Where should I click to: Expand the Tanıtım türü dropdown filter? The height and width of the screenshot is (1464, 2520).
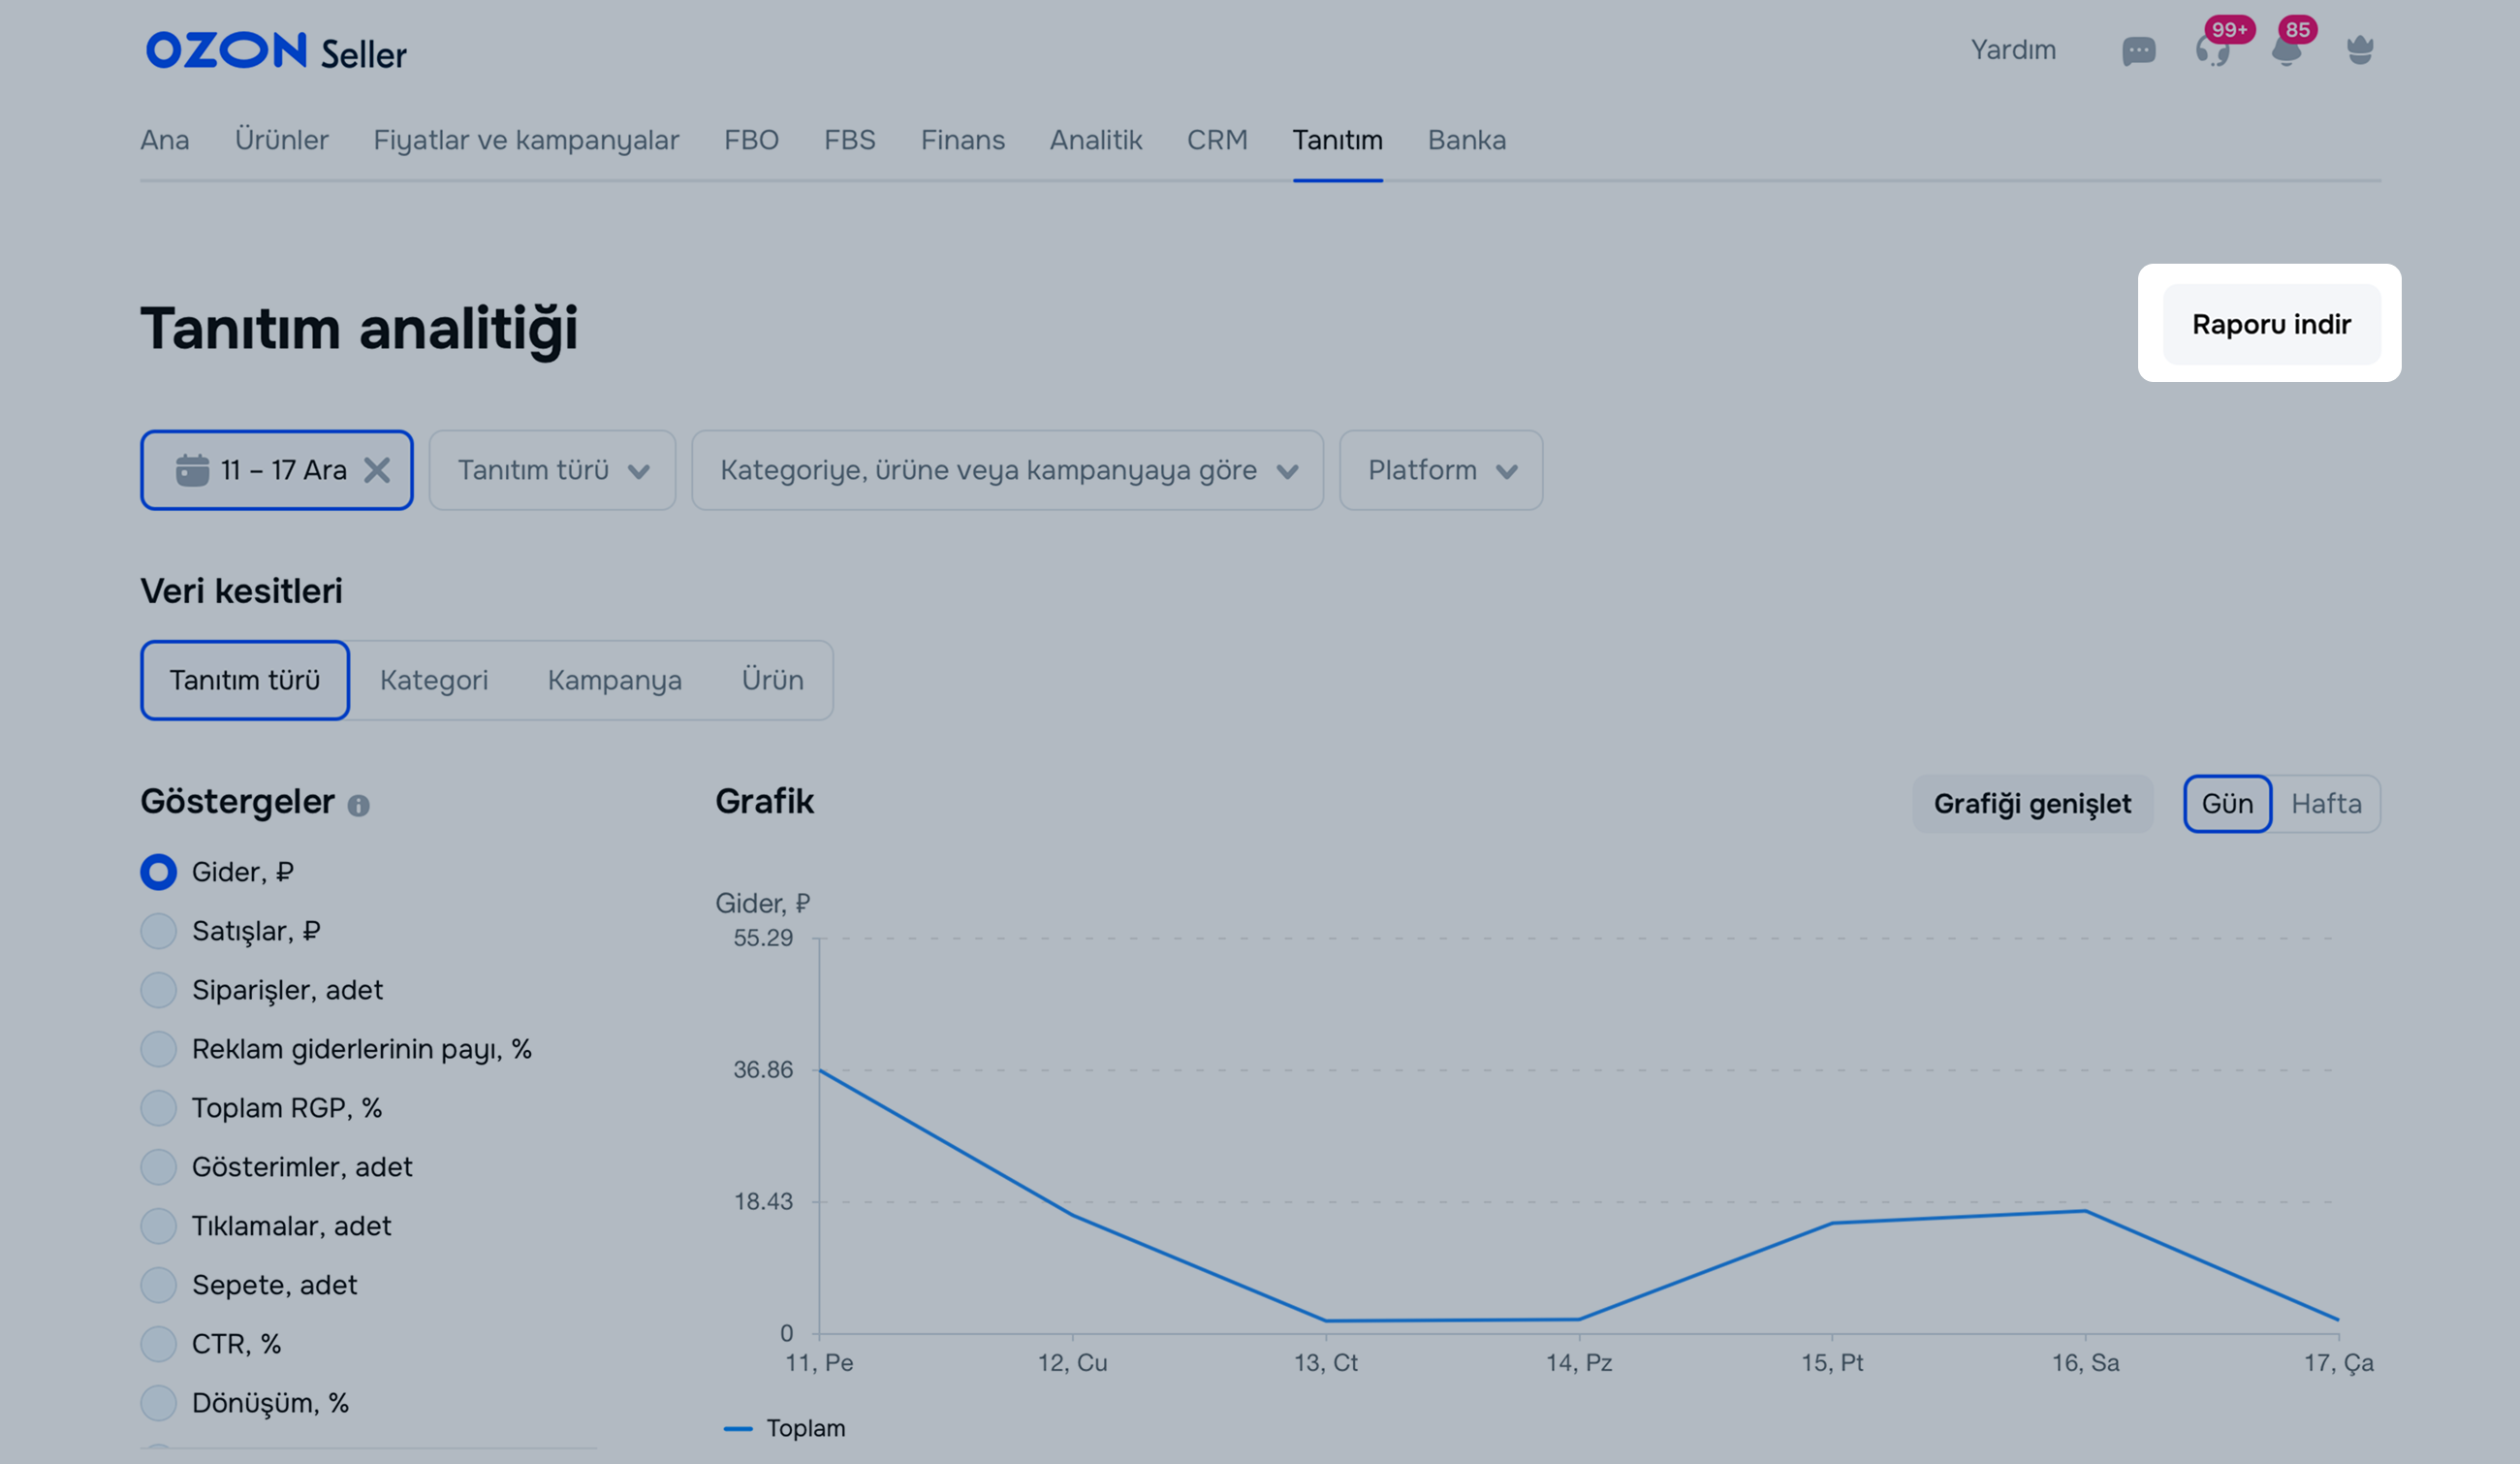(x=552, y=470)
